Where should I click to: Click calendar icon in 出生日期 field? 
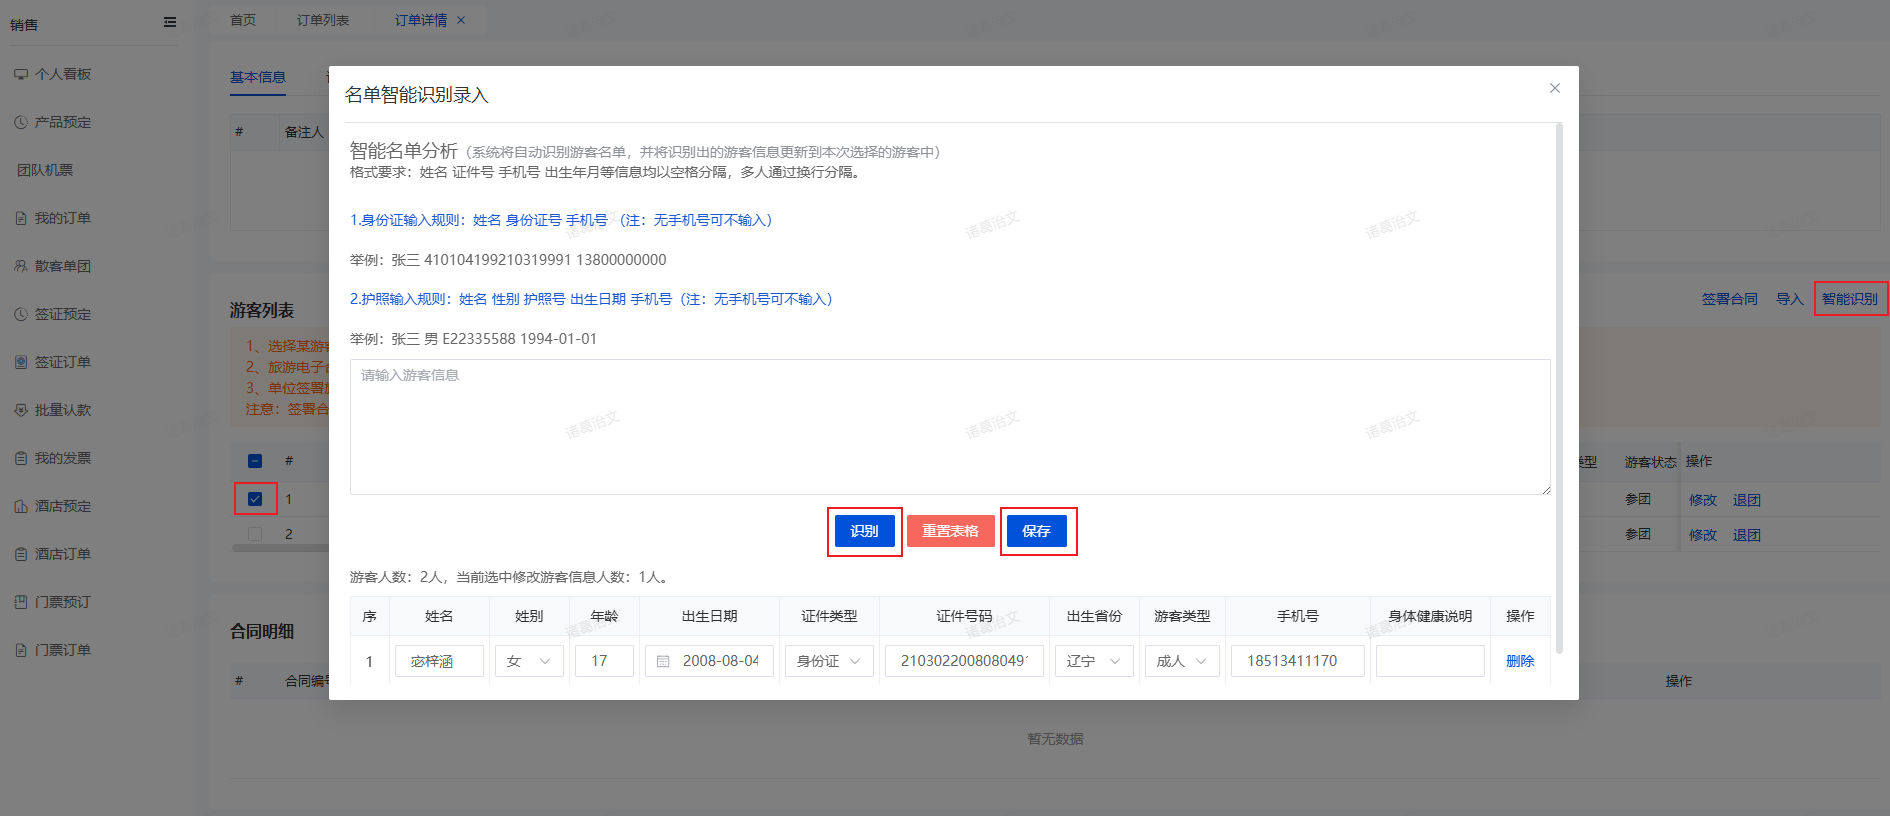point(663,661)
